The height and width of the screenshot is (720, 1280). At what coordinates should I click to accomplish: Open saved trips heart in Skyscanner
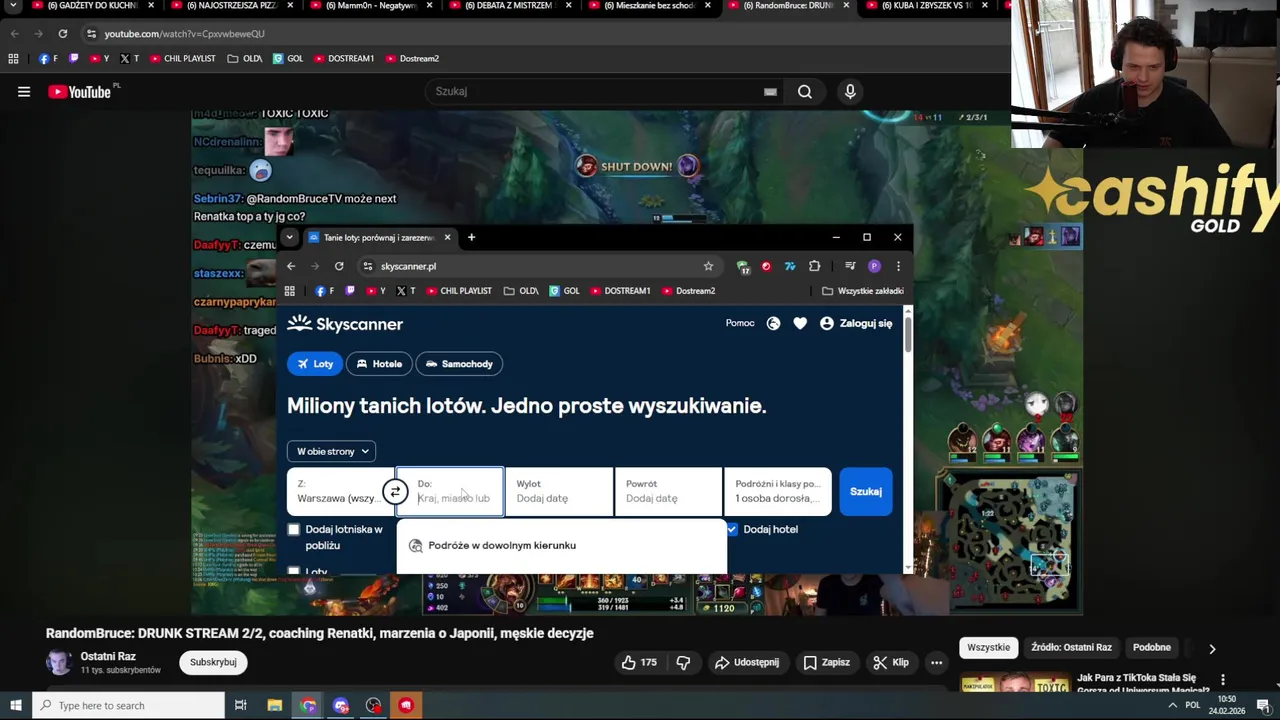pyautogui.click(x=800, y=323)
